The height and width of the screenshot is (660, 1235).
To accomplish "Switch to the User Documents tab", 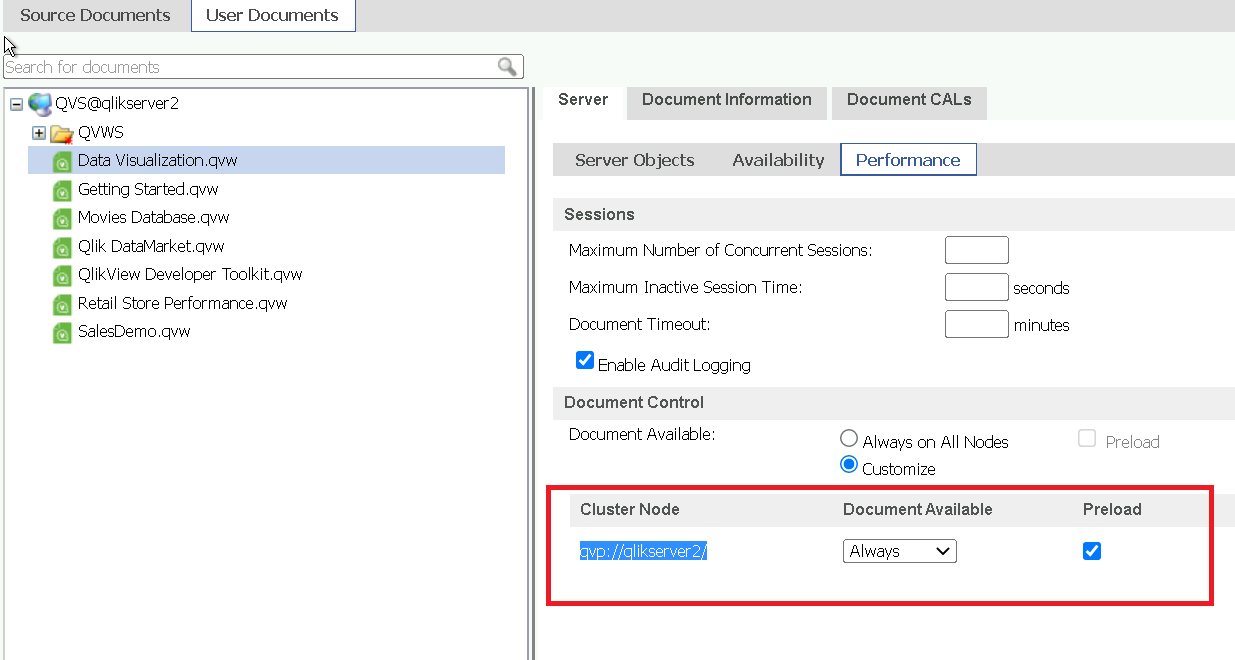I will [x=272, y=15].
